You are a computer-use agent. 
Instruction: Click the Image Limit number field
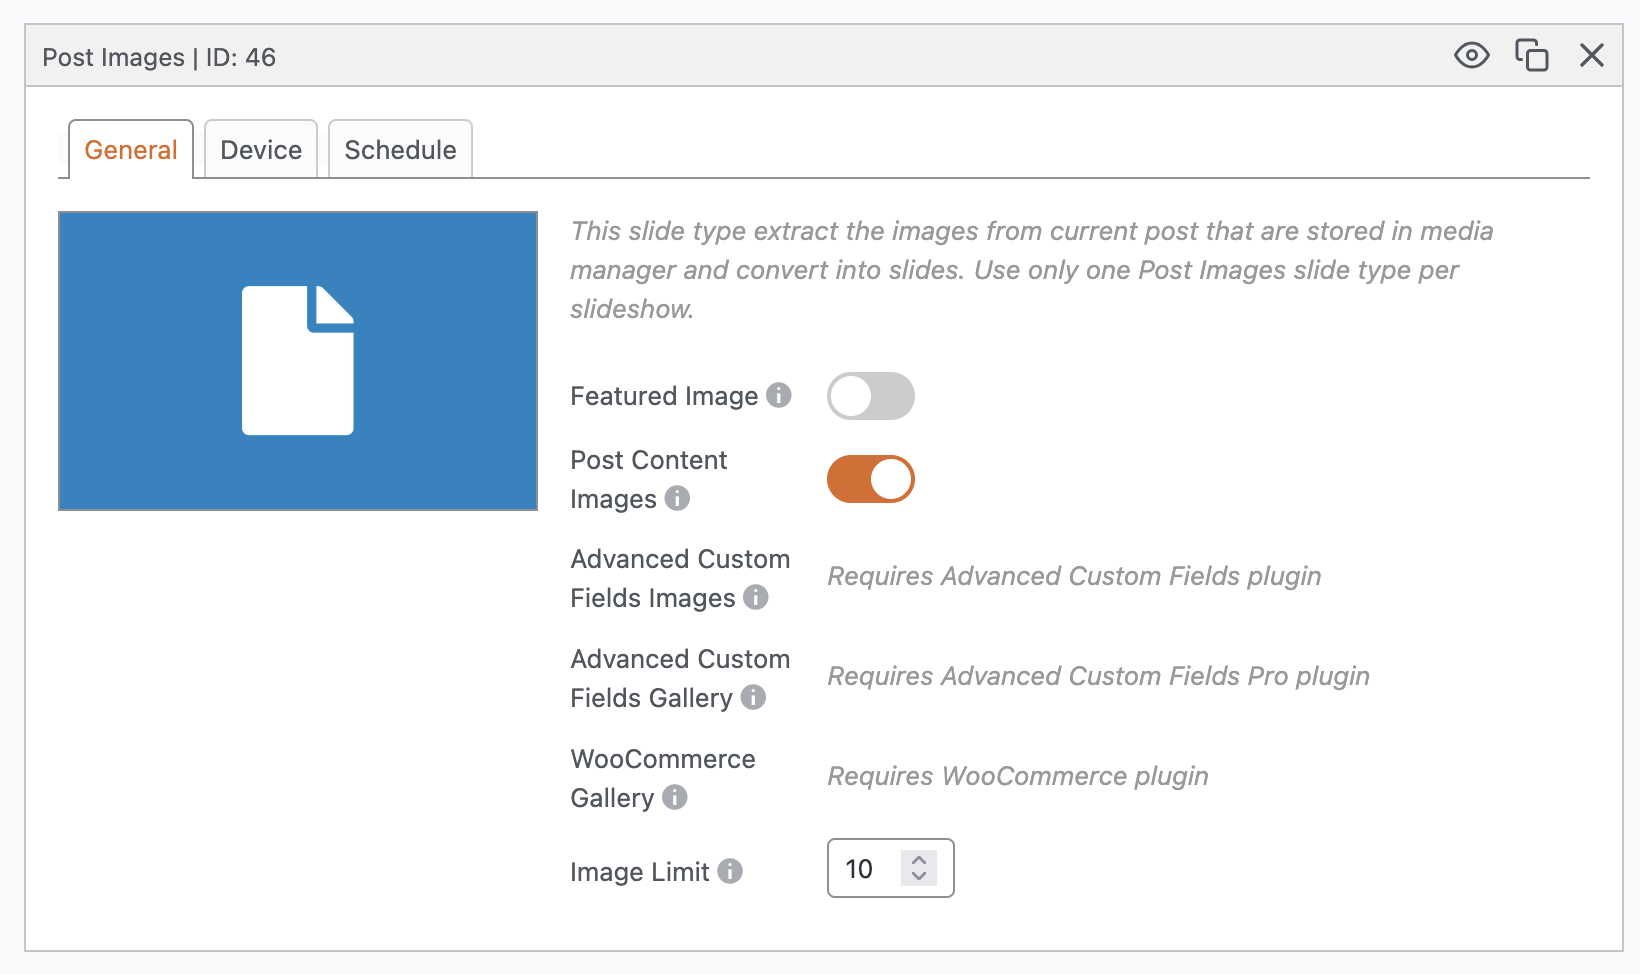866,869
